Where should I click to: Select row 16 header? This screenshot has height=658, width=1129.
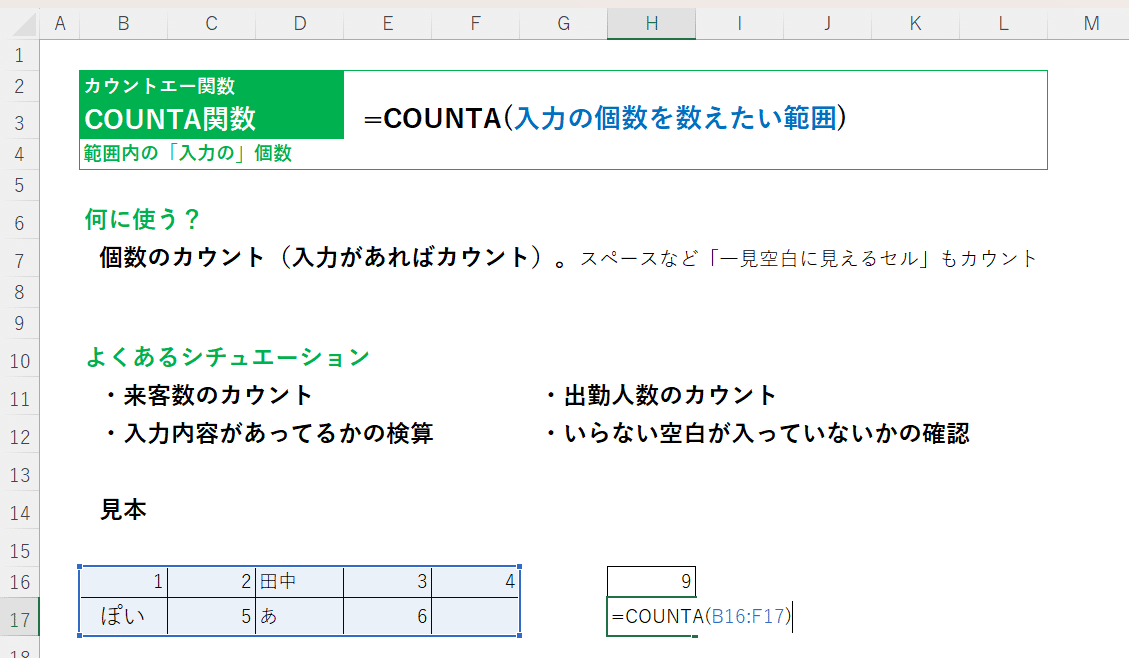pyautogui.click(x=19, y=582)
